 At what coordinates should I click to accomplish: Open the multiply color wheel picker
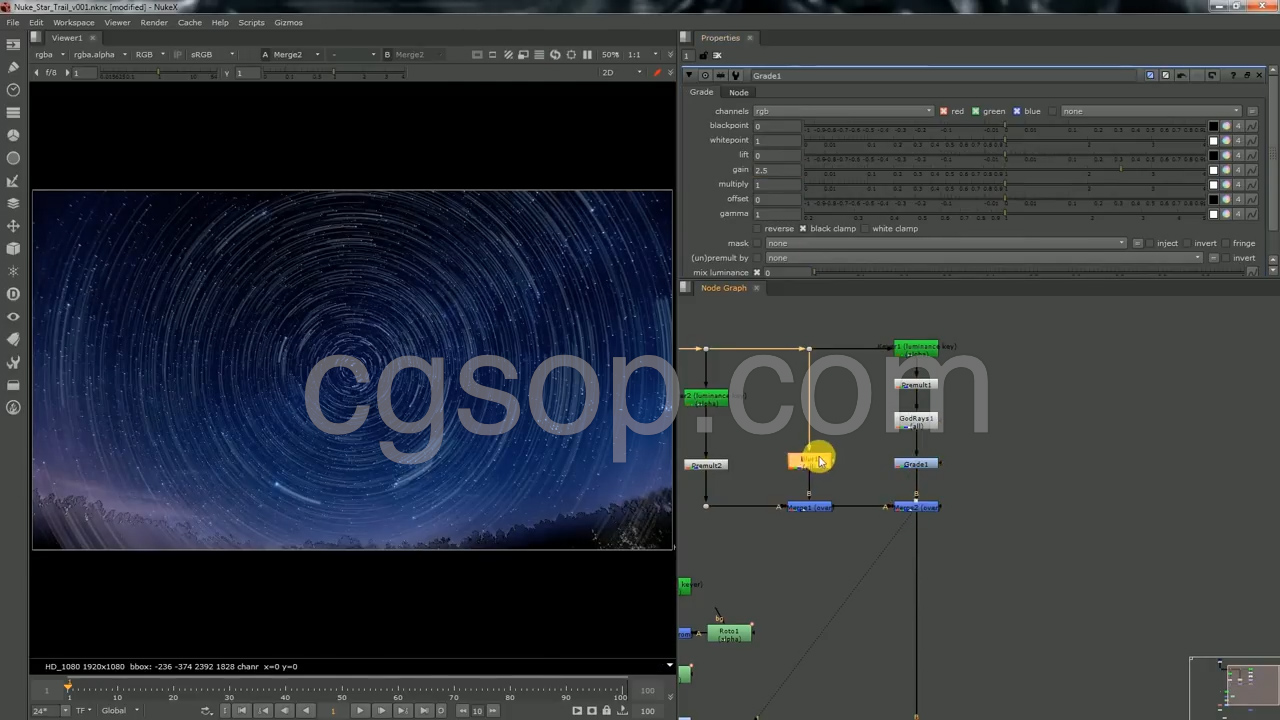pyautogui.click(x=1226, y=185)
